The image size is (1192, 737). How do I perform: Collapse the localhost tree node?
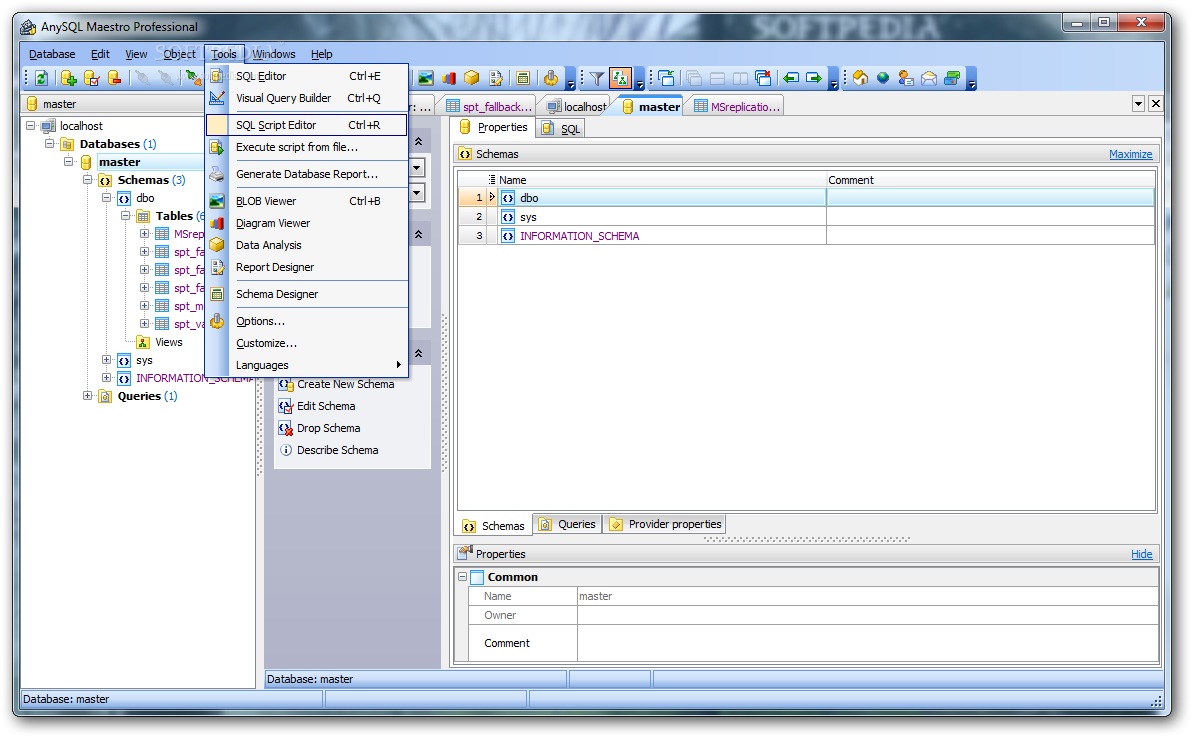[x=30, y=125]
